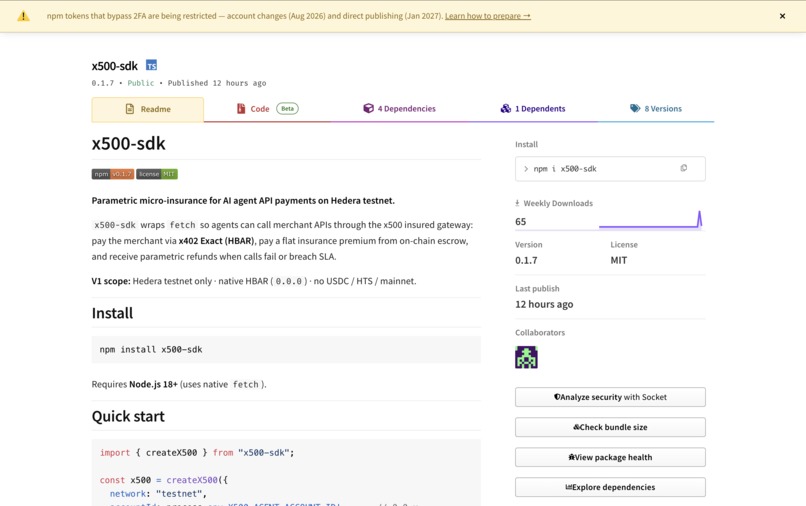Click the View package health button

coord(610,457)
